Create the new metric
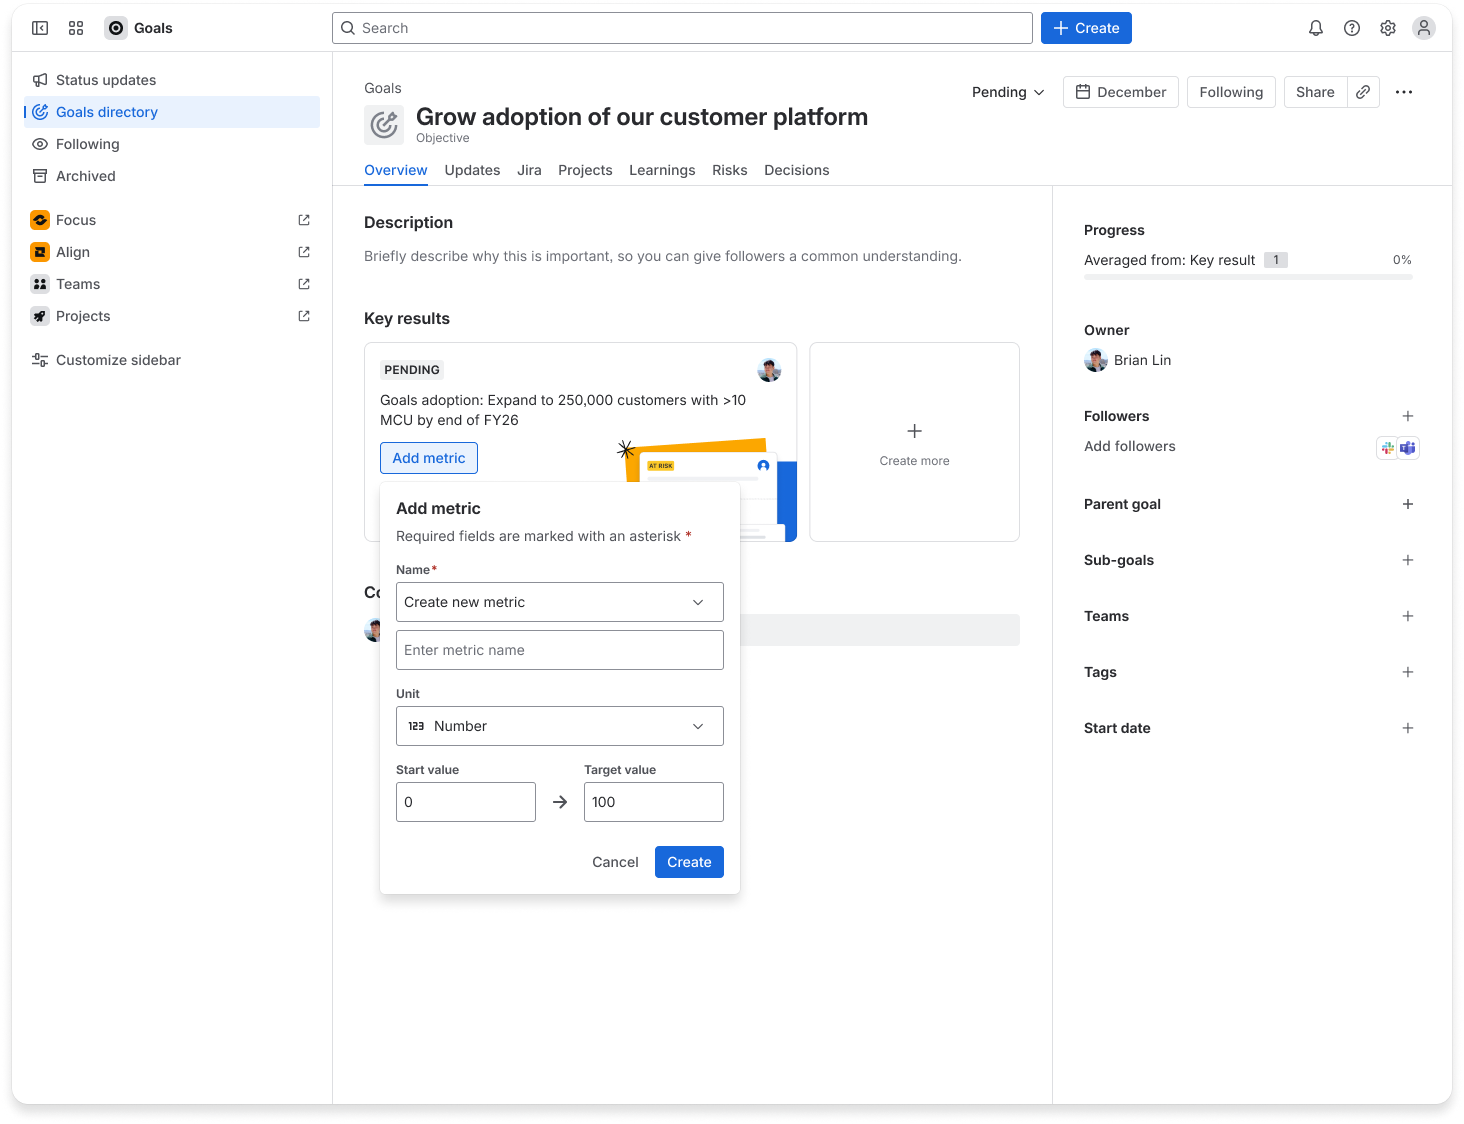Screen dimensions: 1464x1124 (689, 861)
